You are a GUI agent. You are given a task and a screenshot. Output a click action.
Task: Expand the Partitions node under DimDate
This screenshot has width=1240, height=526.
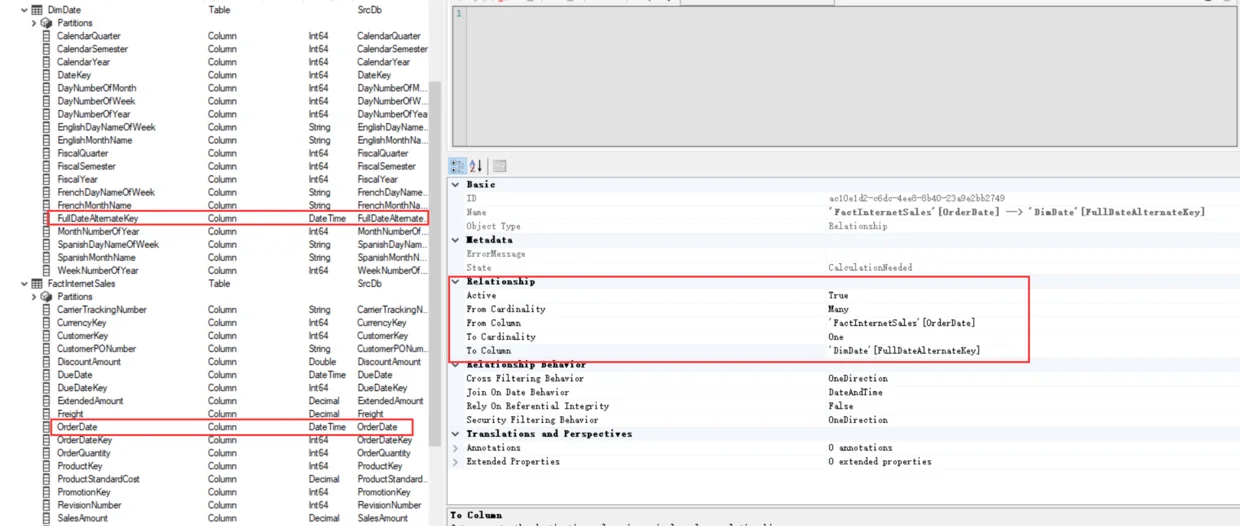(x=34, y=22)
